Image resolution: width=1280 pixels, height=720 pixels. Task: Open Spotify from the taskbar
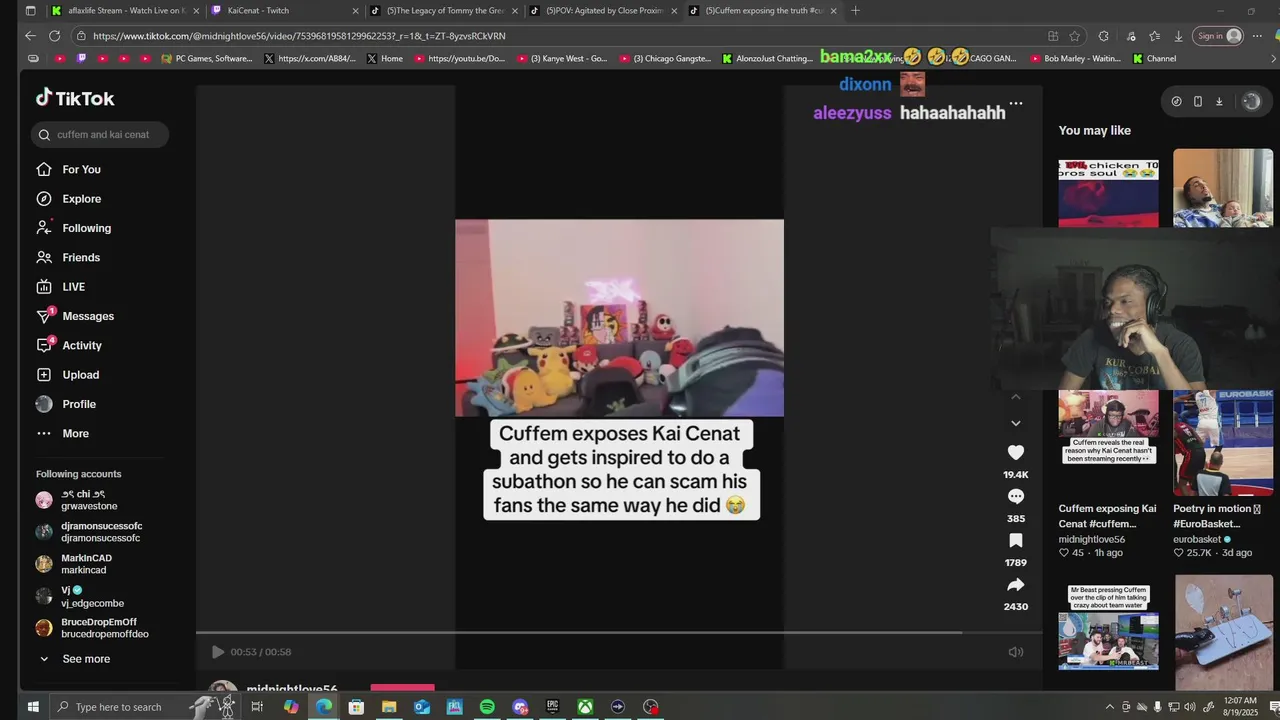(487, 707)
